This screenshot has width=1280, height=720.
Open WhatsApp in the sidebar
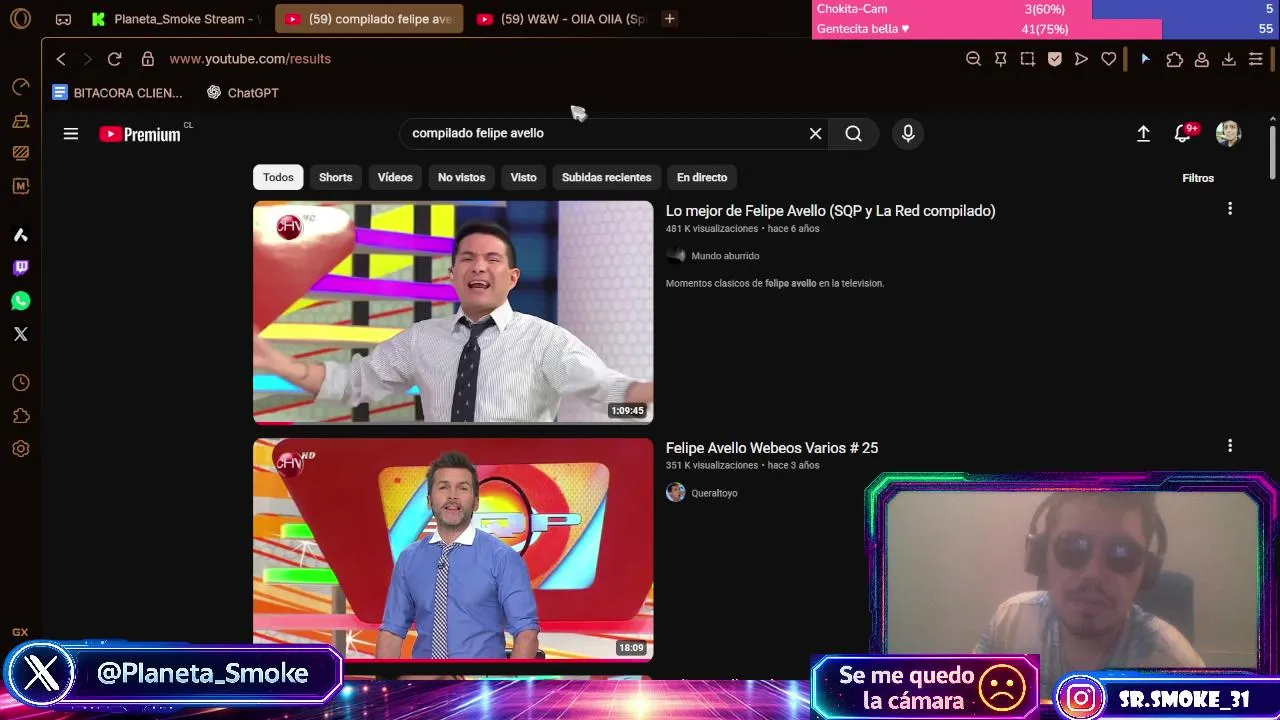tap(20, 301)
